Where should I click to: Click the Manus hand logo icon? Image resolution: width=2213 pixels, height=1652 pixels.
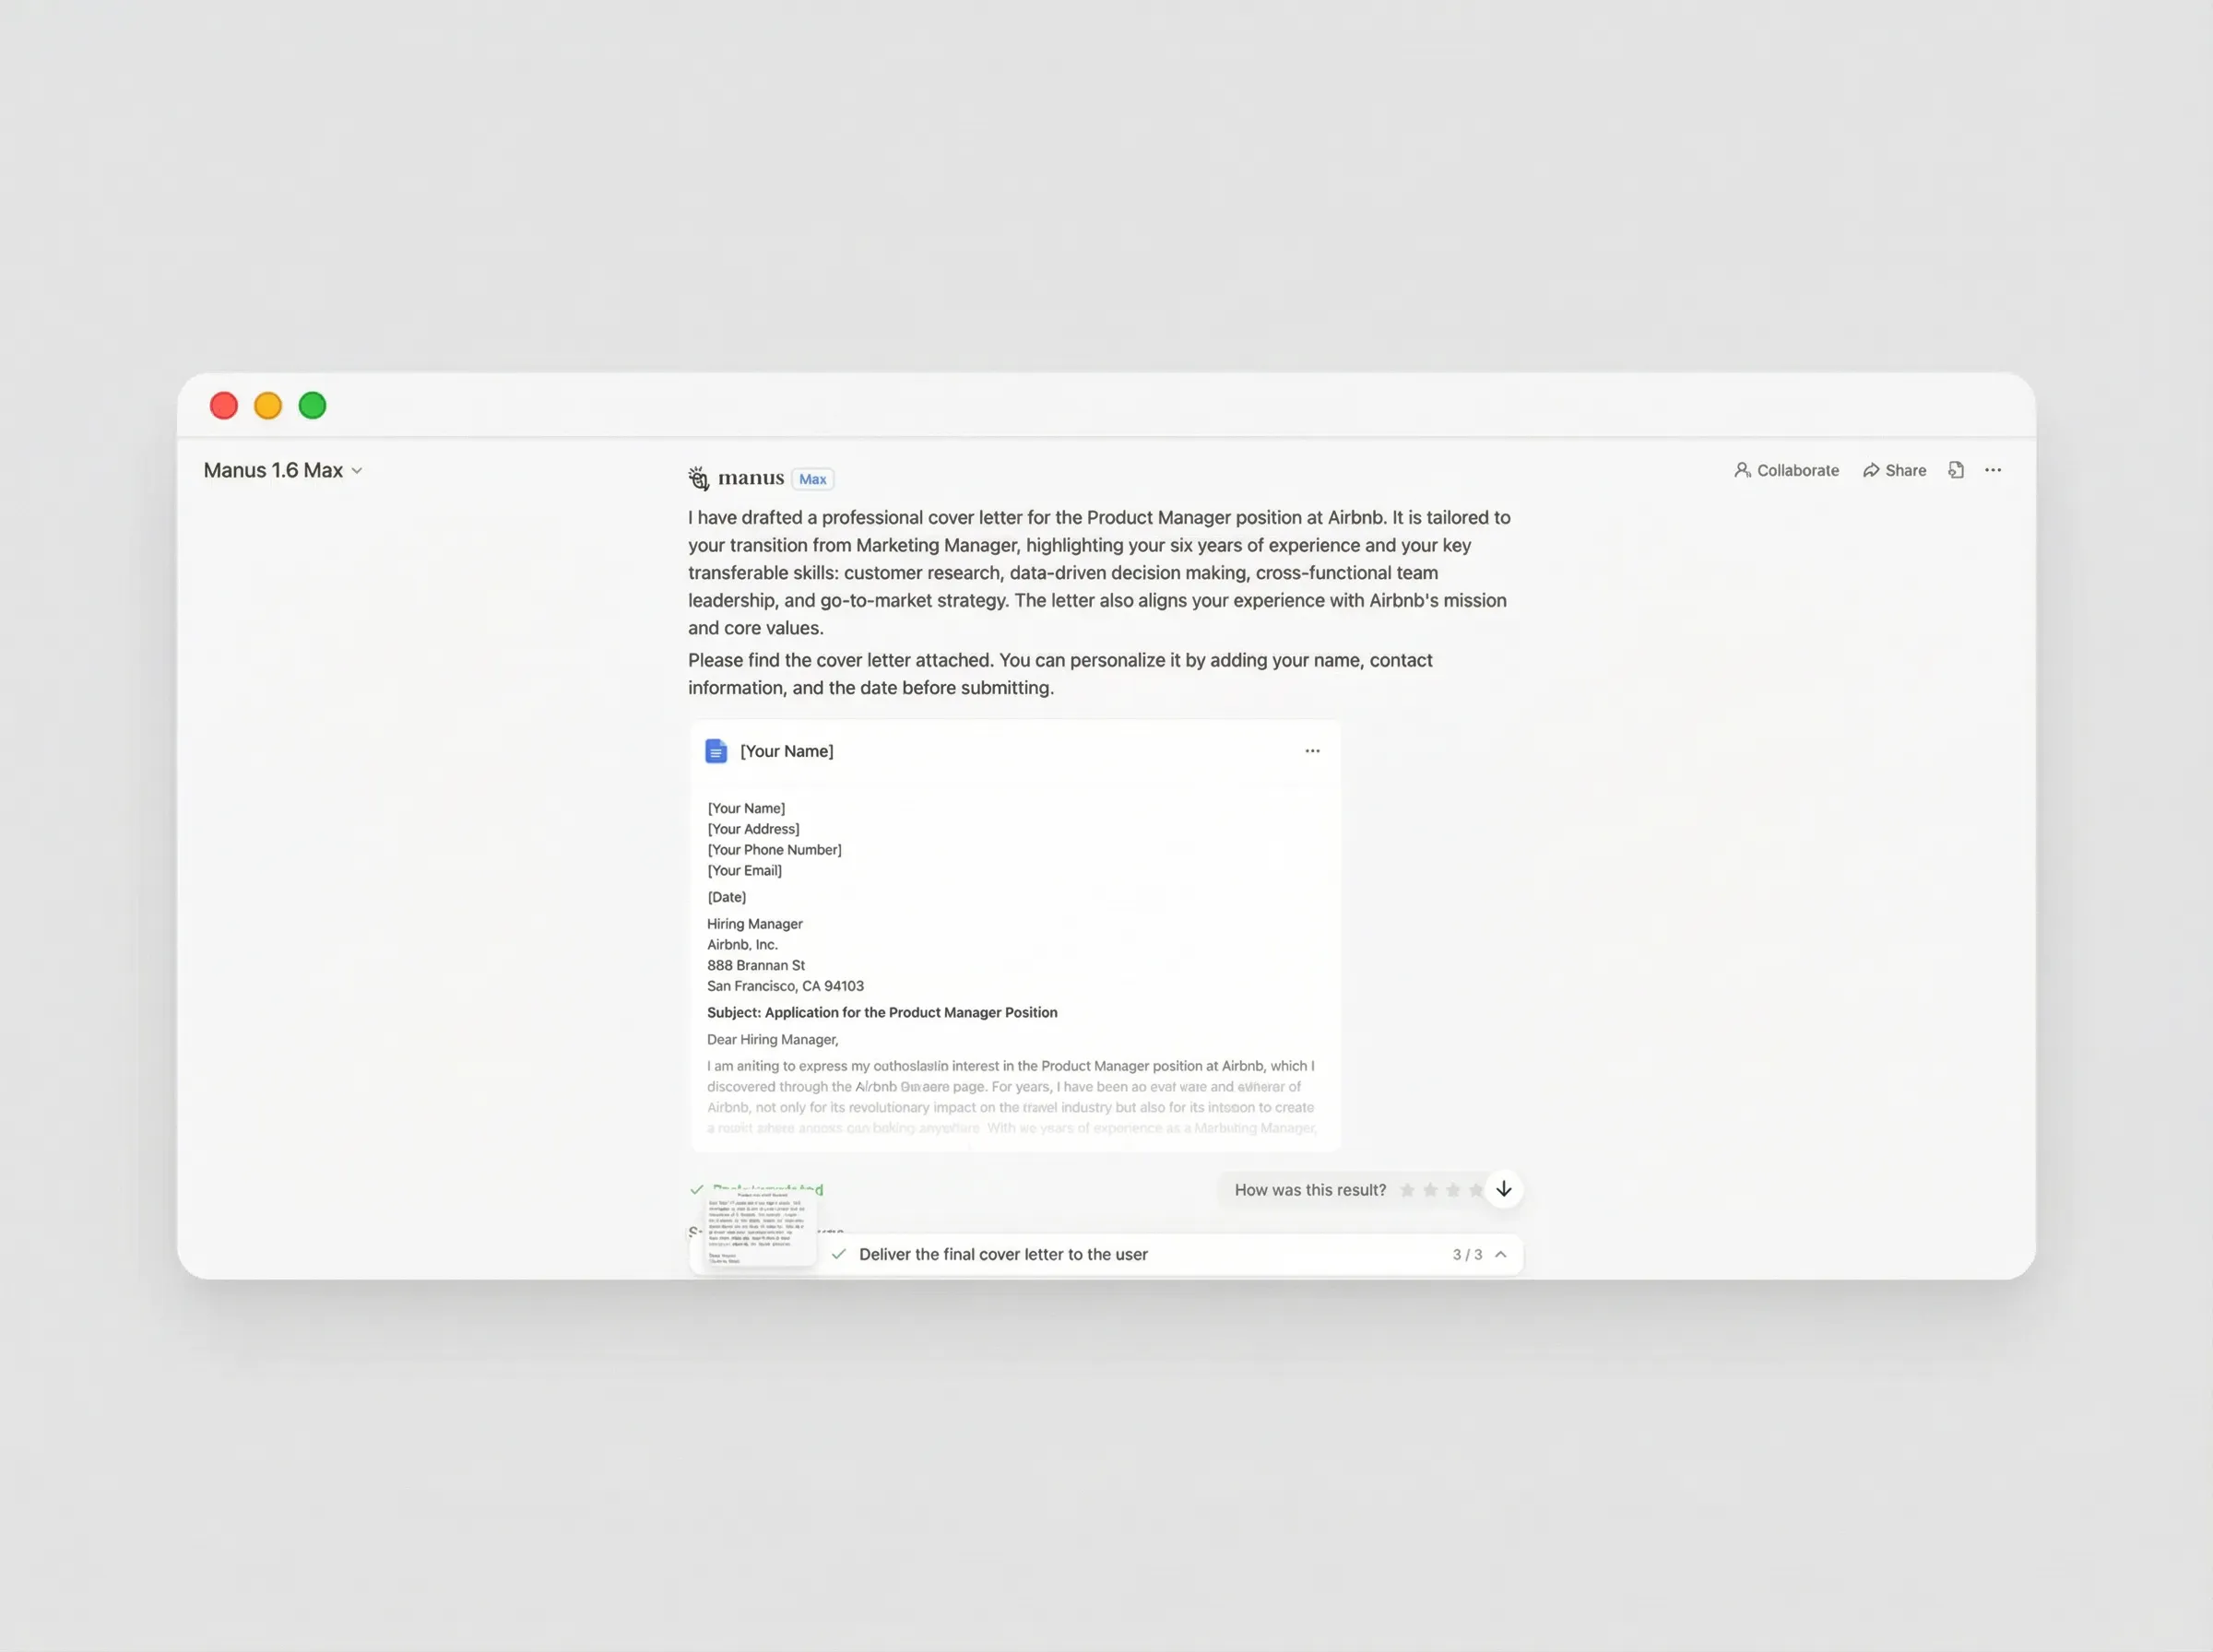click(x=698, y=478)
